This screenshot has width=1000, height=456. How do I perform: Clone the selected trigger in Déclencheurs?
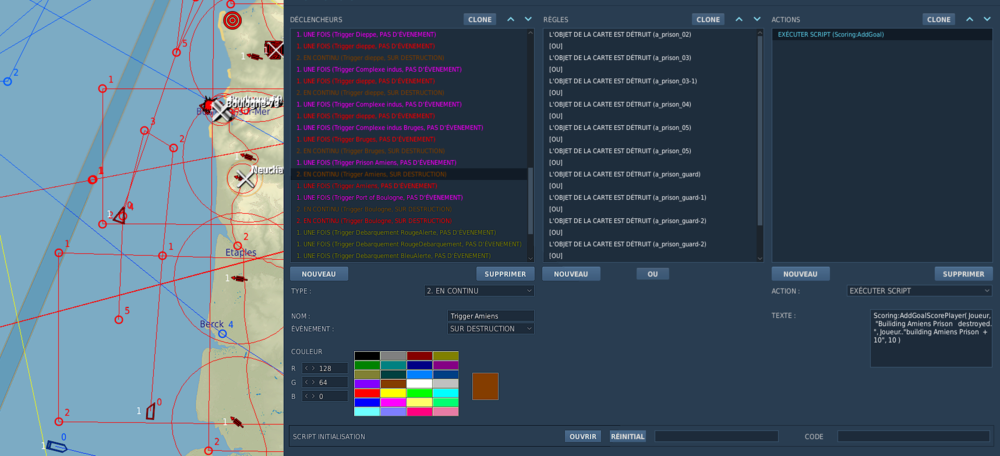[x=480, y=19]
